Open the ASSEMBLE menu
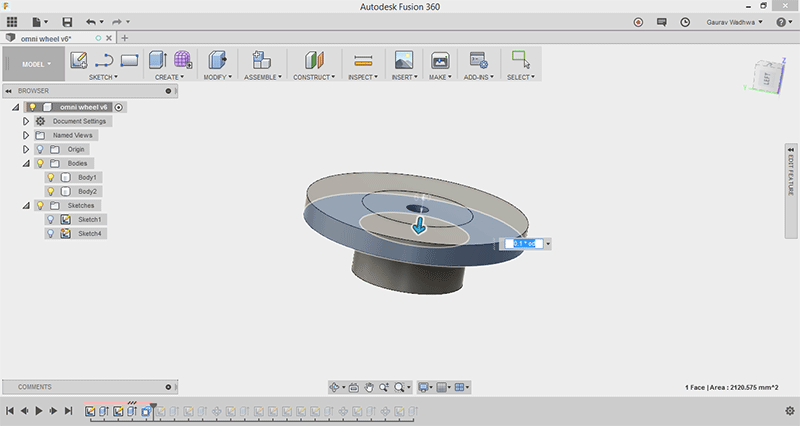Screen dimensions: 800x426 [x=263, y=77]
